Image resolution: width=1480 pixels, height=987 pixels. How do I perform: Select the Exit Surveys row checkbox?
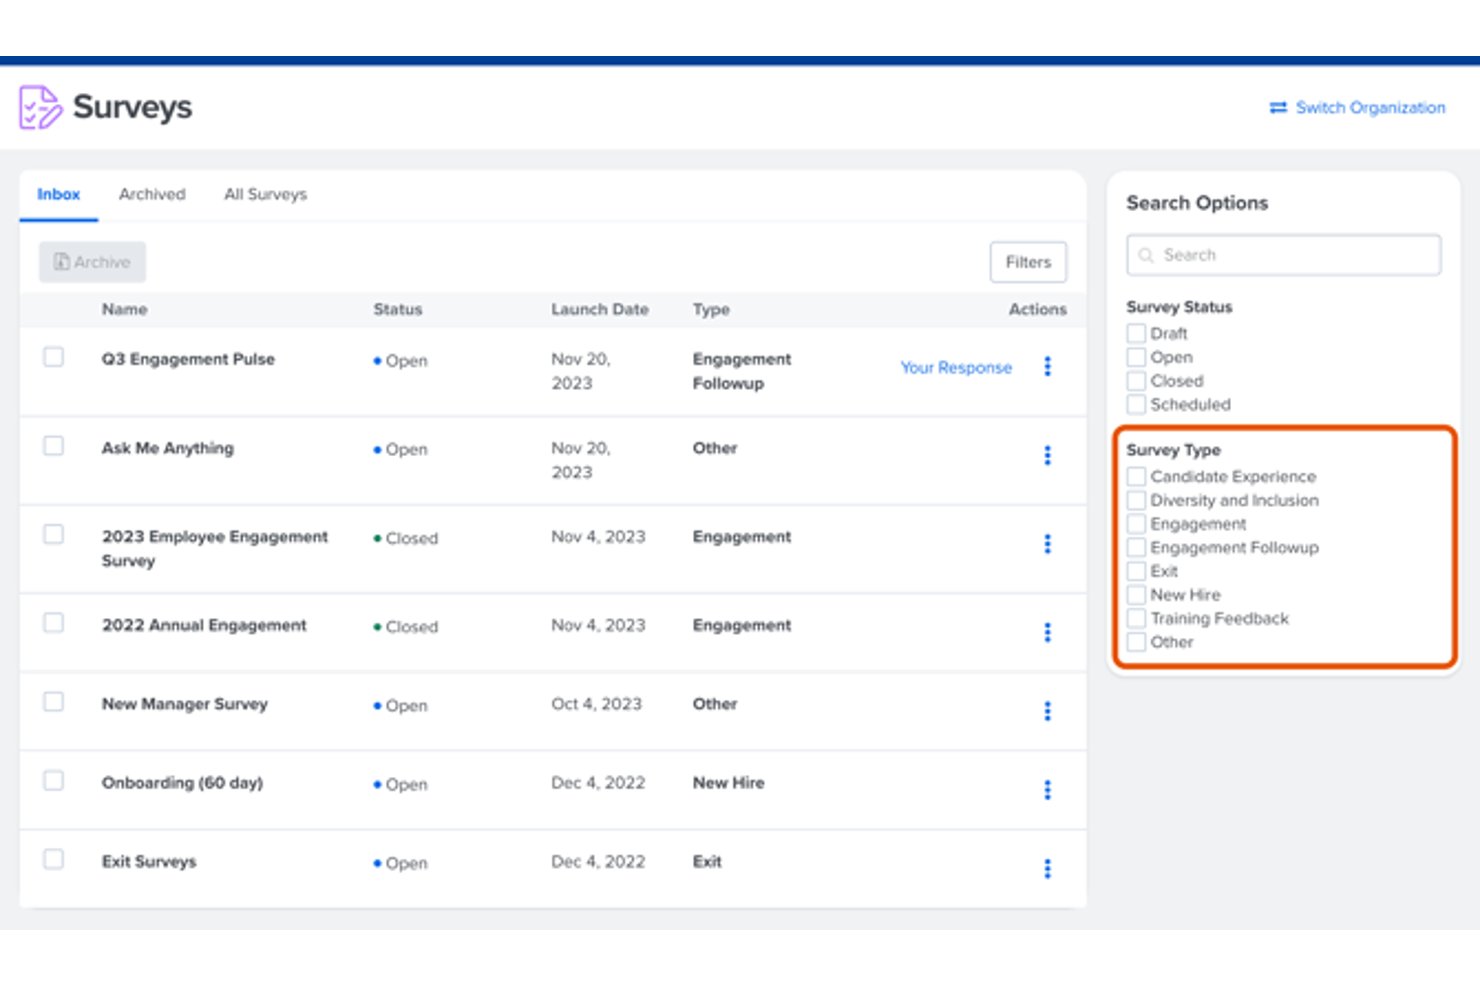[x=53, y=859]
